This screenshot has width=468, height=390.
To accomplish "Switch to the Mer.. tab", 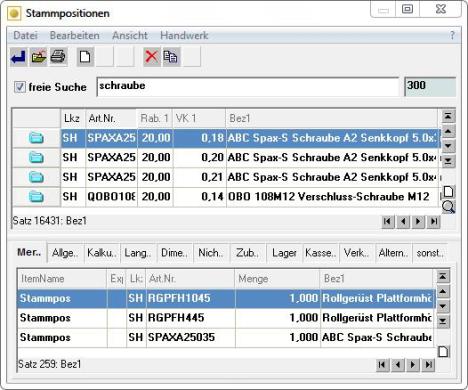I will coord(29,252).
